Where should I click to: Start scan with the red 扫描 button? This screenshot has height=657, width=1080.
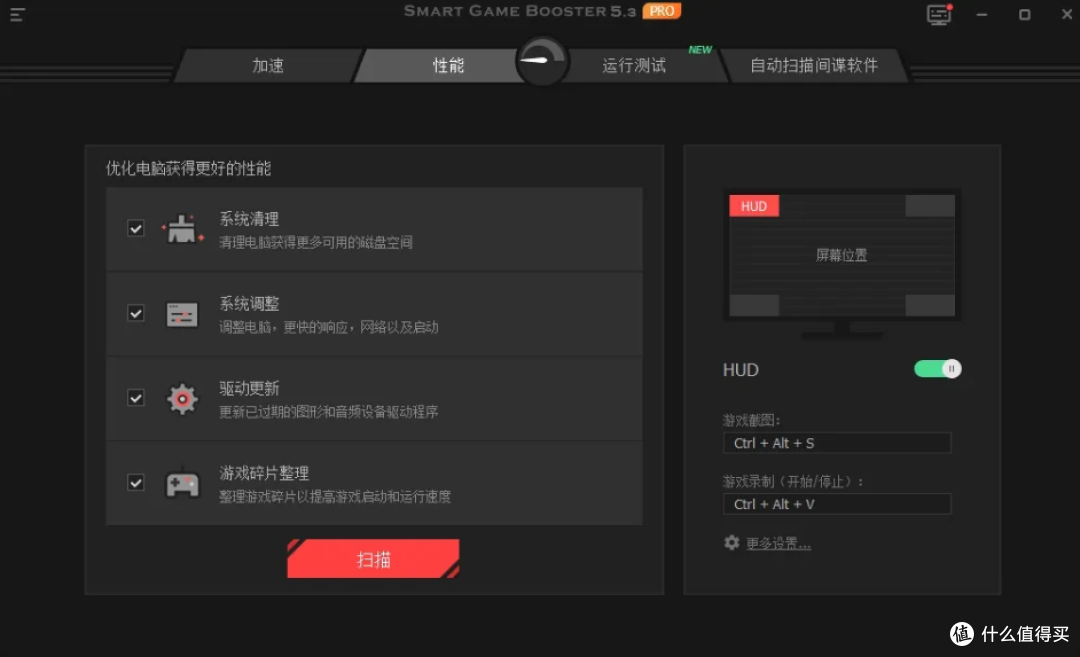coord(373,559)
